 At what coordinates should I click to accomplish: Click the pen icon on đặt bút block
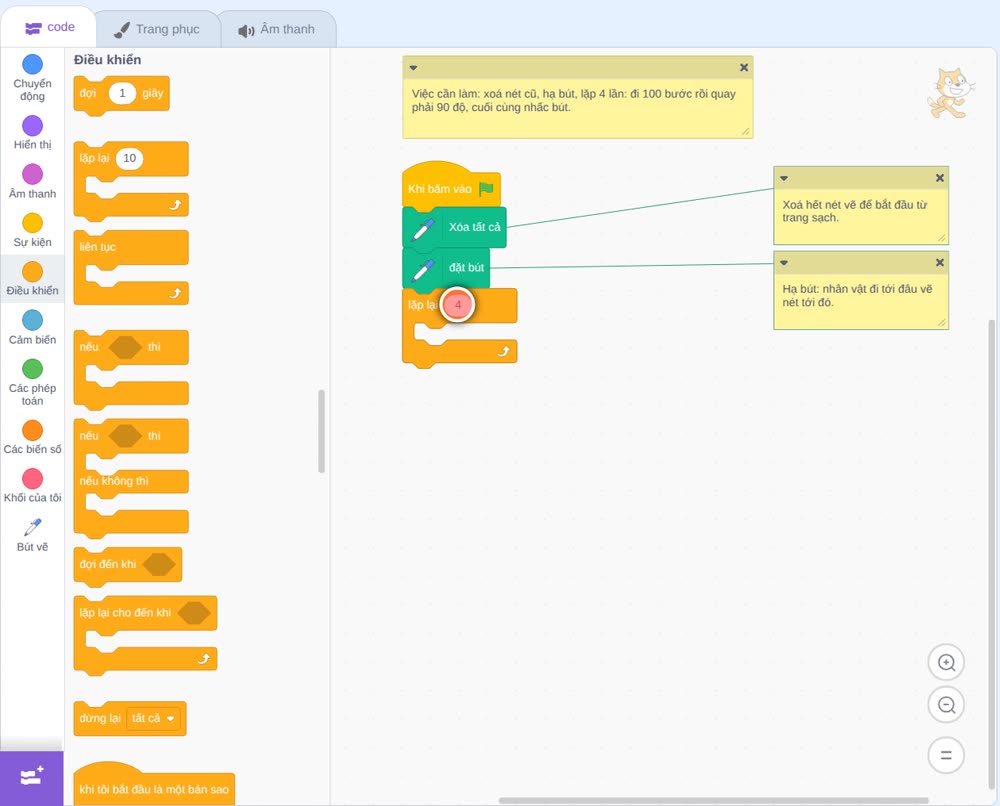(423, 269)
